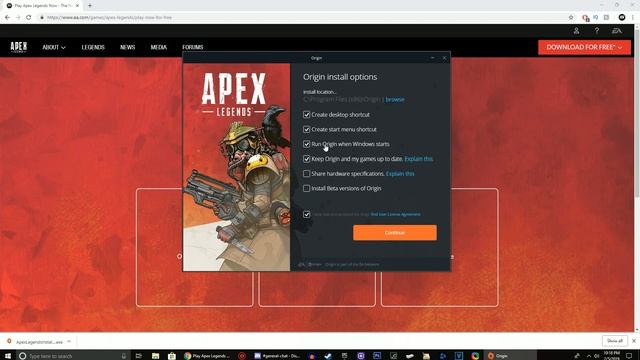This screenshot has height=360, width=640.
Task: Click Show all downloads button
Action: coord(615,341)
